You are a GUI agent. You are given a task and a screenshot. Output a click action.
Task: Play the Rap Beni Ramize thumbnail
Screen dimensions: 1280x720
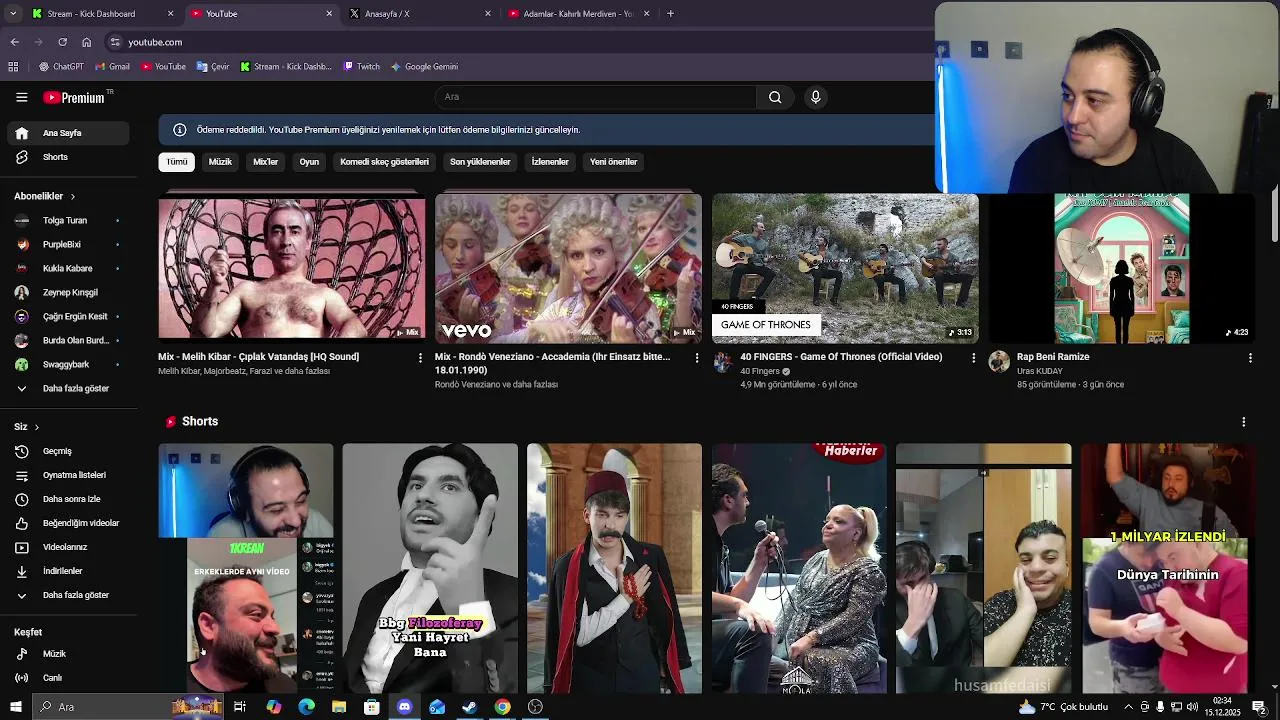(x=1121, y=269)
